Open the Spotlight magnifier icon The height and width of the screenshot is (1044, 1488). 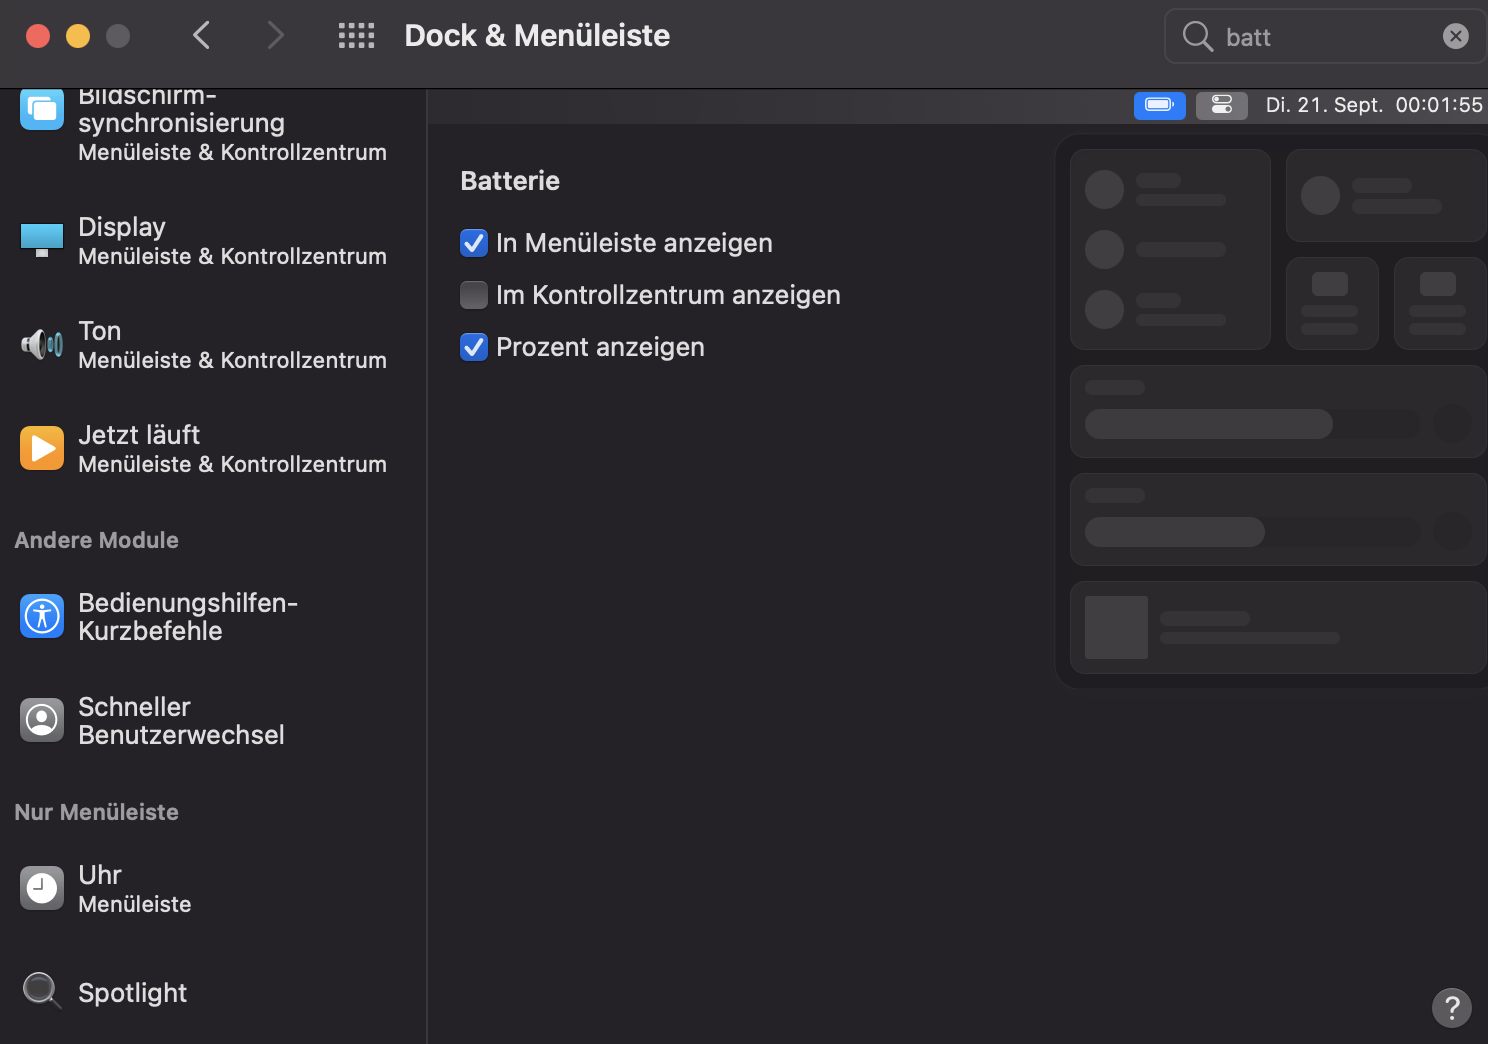tap(42, 991)
